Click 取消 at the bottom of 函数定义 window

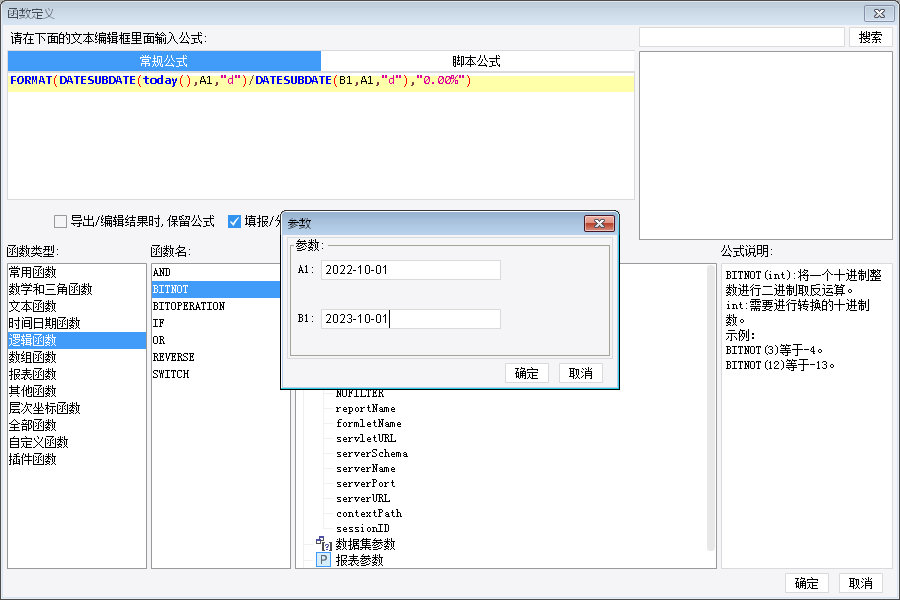(860, 583)
